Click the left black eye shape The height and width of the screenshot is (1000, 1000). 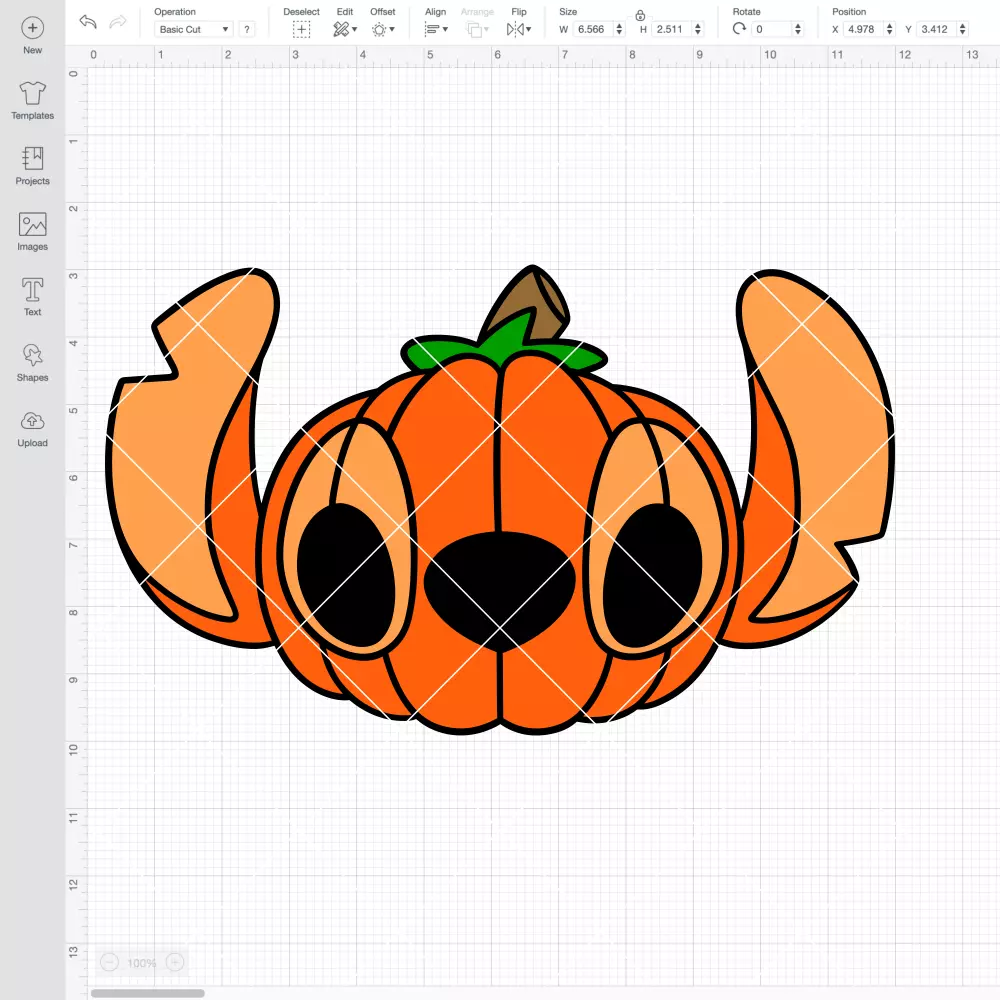pyautogui.click(x=345, y=575)
